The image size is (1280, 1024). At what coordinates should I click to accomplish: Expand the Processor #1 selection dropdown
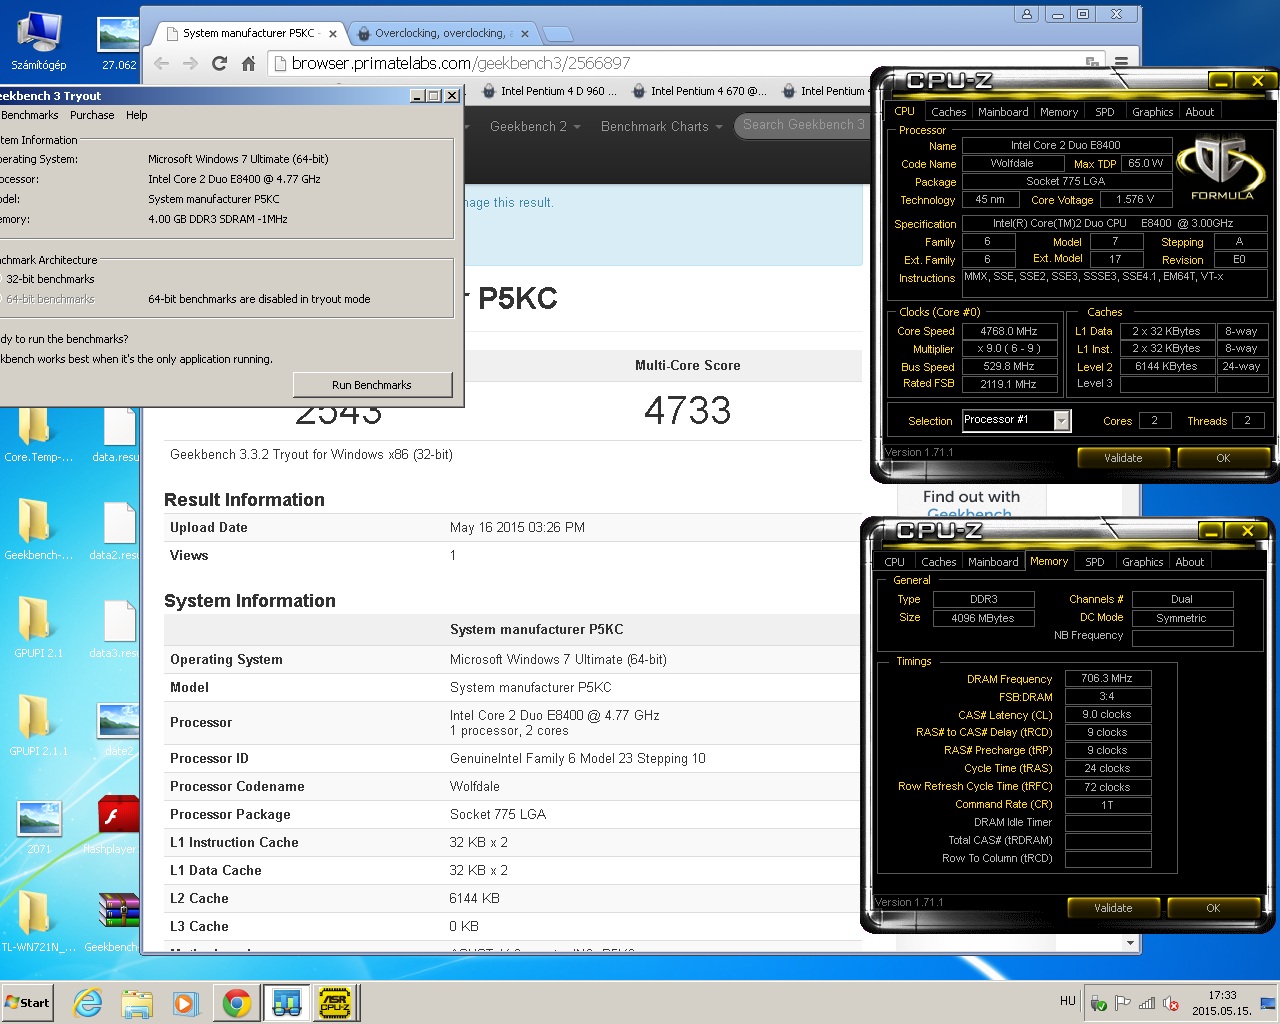click(1061, 421)
